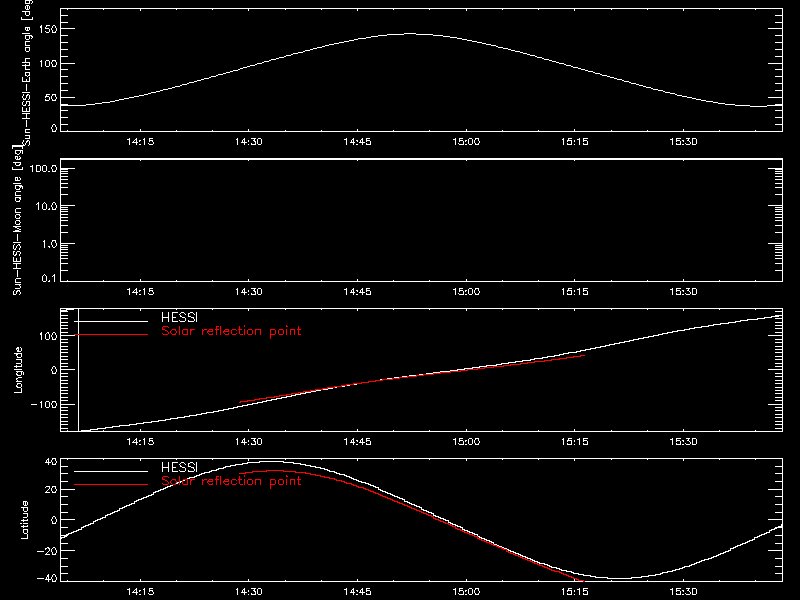800x600 pixels.
Task: Click the Sun-HESSI-Earth angle [deg] axis label
Action: (x=27, y=72)
